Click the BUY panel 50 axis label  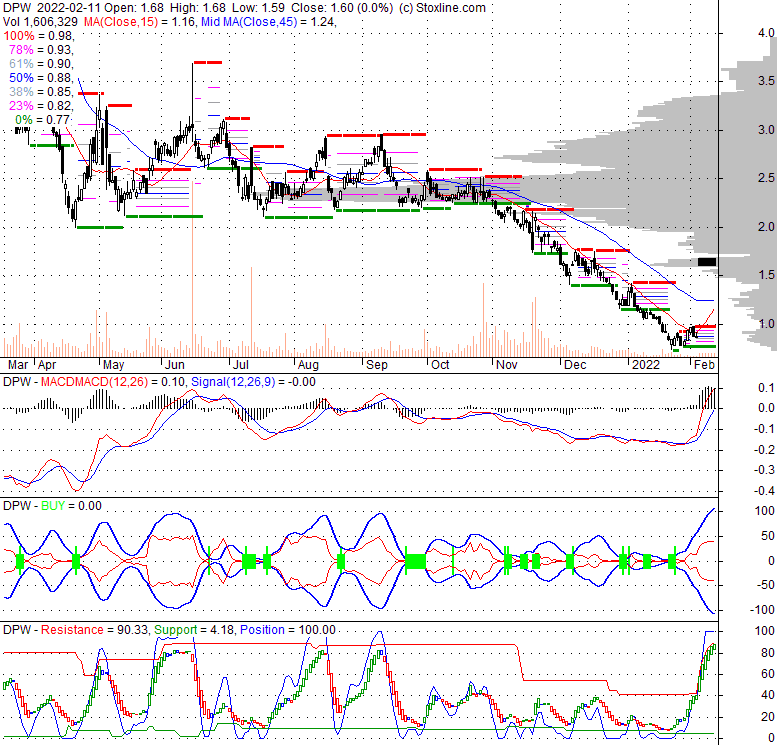click(x=767, y=536)
